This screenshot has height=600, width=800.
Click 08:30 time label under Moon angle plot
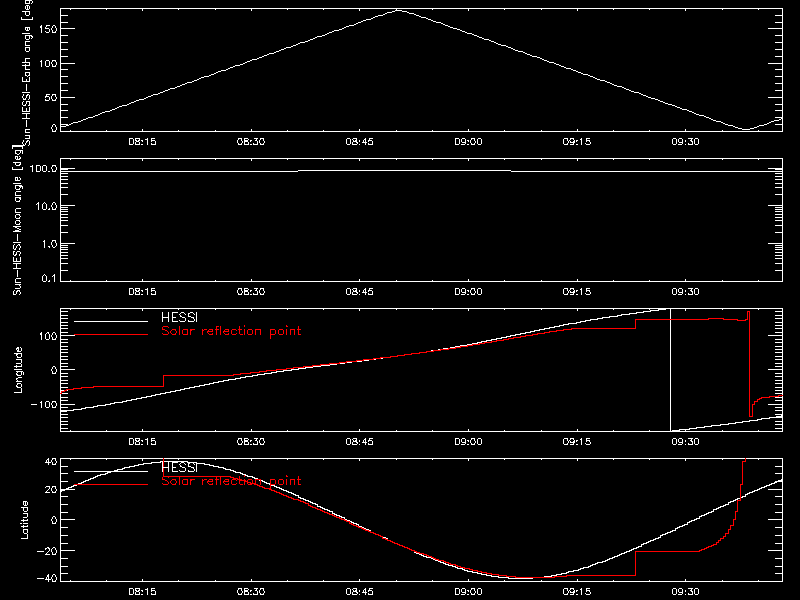[x=251, y=291]
